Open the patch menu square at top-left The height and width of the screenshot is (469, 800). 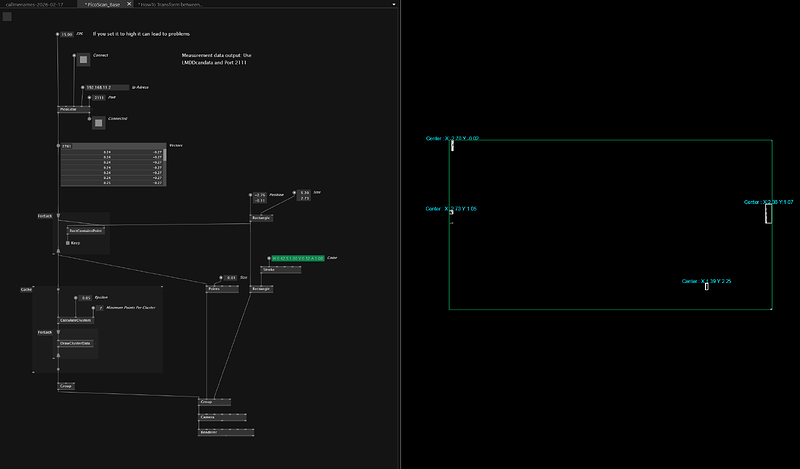pyautogui.click(x=7, y=18)
